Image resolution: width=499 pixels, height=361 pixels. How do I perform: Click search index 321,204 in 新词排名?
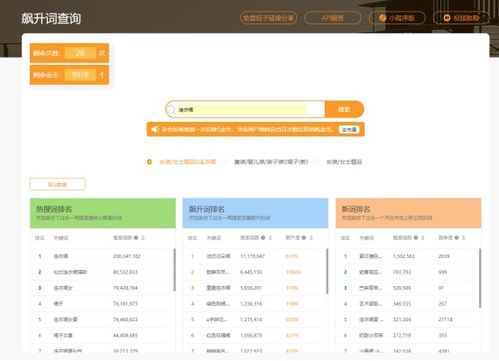pos(402,319)
